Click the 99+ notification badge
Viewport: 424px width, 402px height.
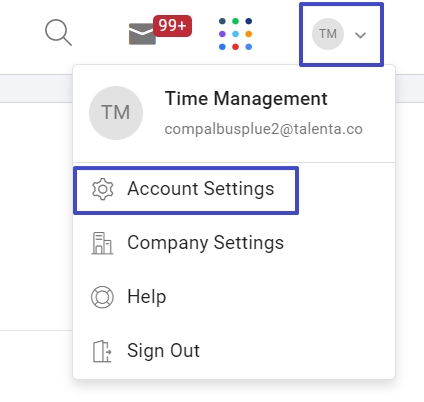[x=172, y=26]
